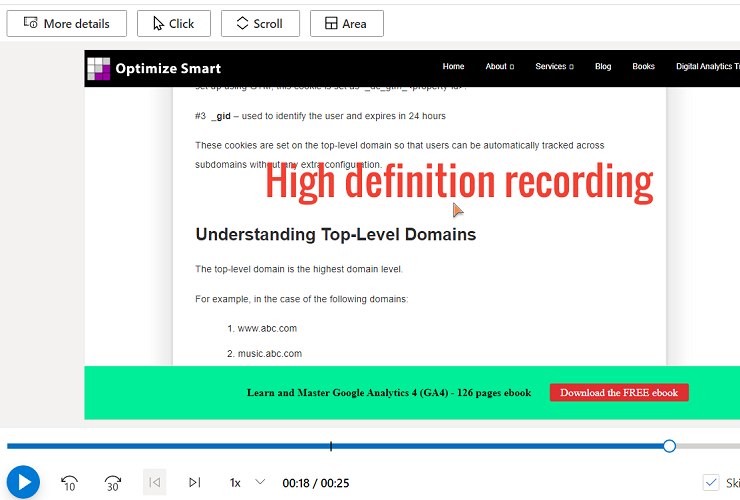The width and height of the screenshot is (740, 500).
Task: Click the 'For example, in the case' sentence
Action: [x=302, y=299]
